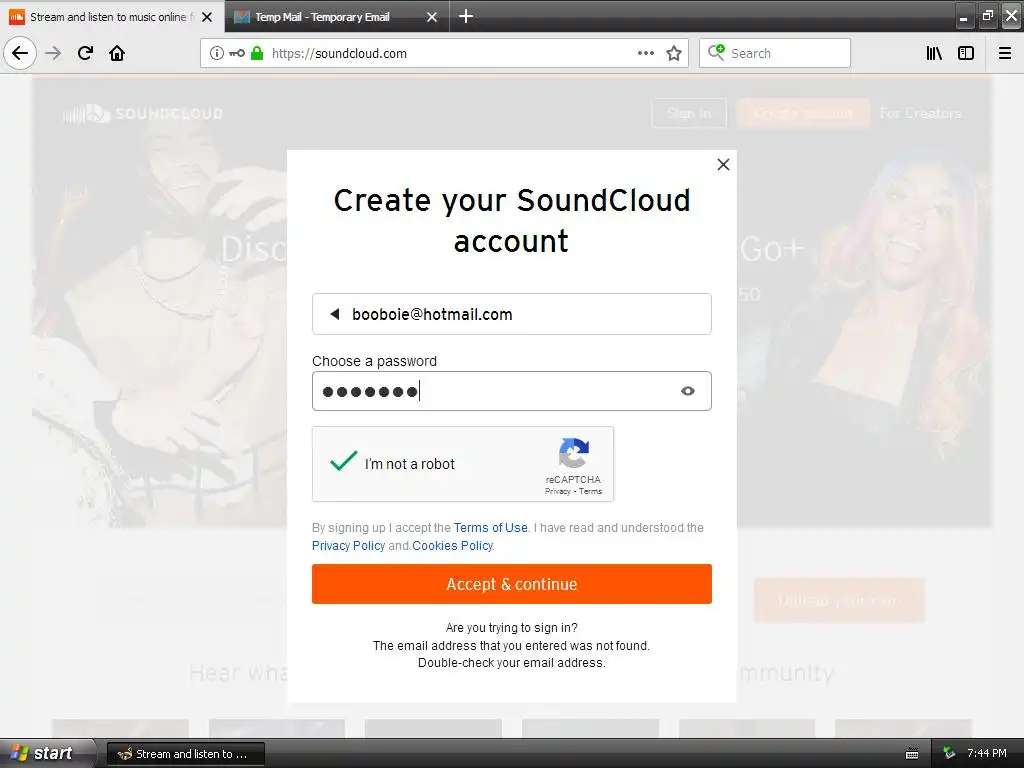Click the URL address bar
The width and height of the screenshot is (1024, 768).
click(x=444, y=54)
